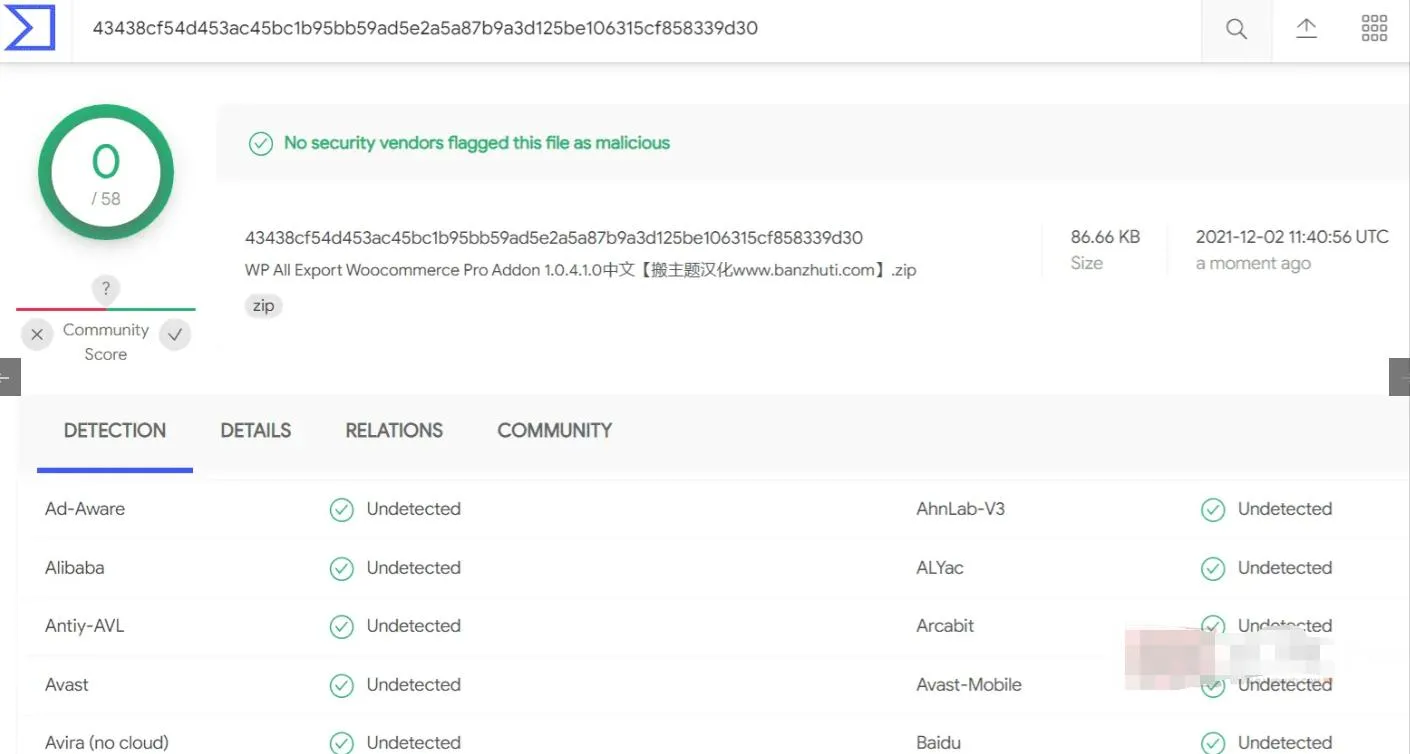
Task: Click the ALYac vendor name
Action: pos(940,568)
